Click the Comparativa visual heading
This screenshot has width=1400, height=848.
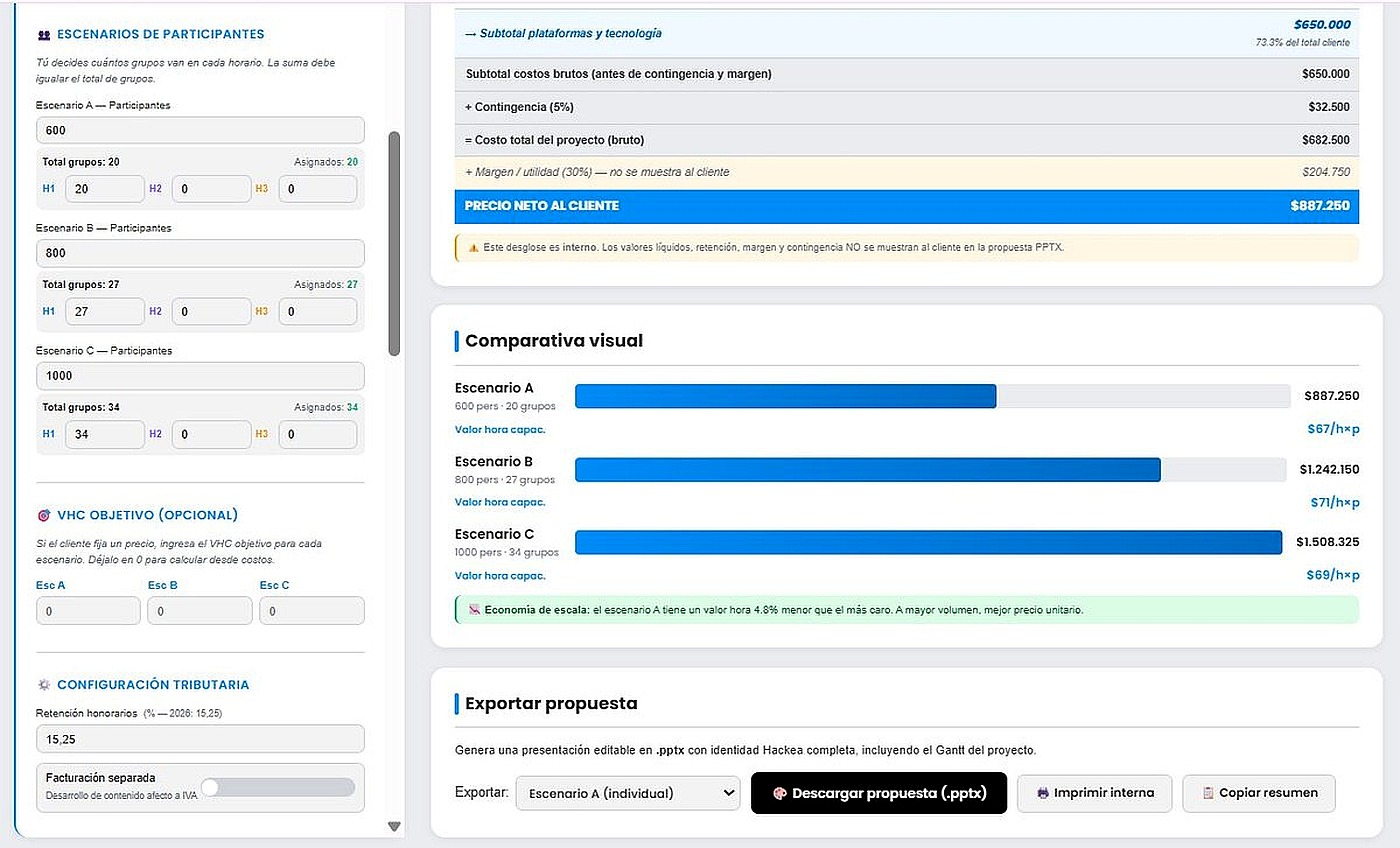(x=554, y=341)
